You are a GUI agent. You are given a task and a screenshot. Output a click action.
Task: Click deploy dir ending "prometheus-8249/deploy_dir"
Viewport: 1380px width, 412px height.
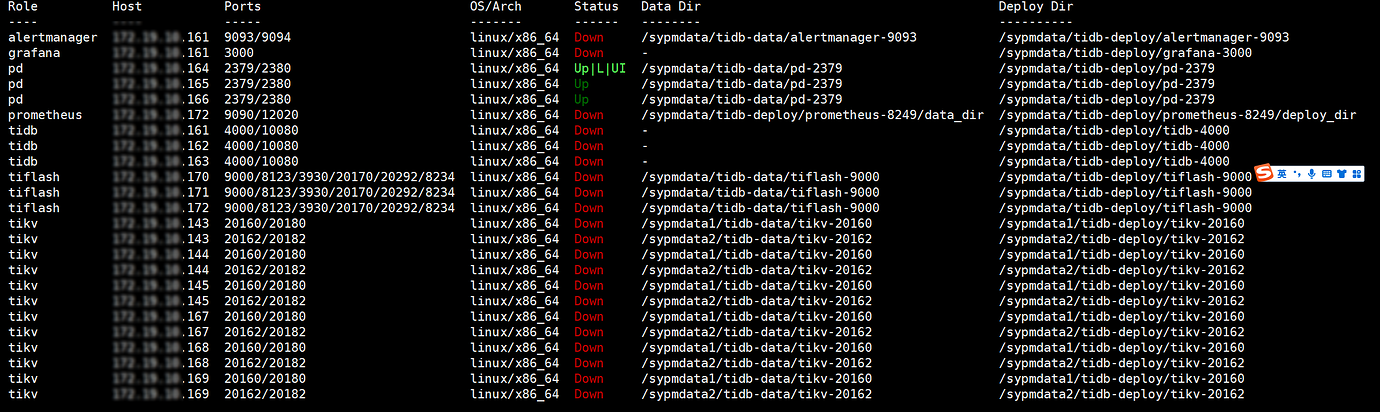[1178, 115]
